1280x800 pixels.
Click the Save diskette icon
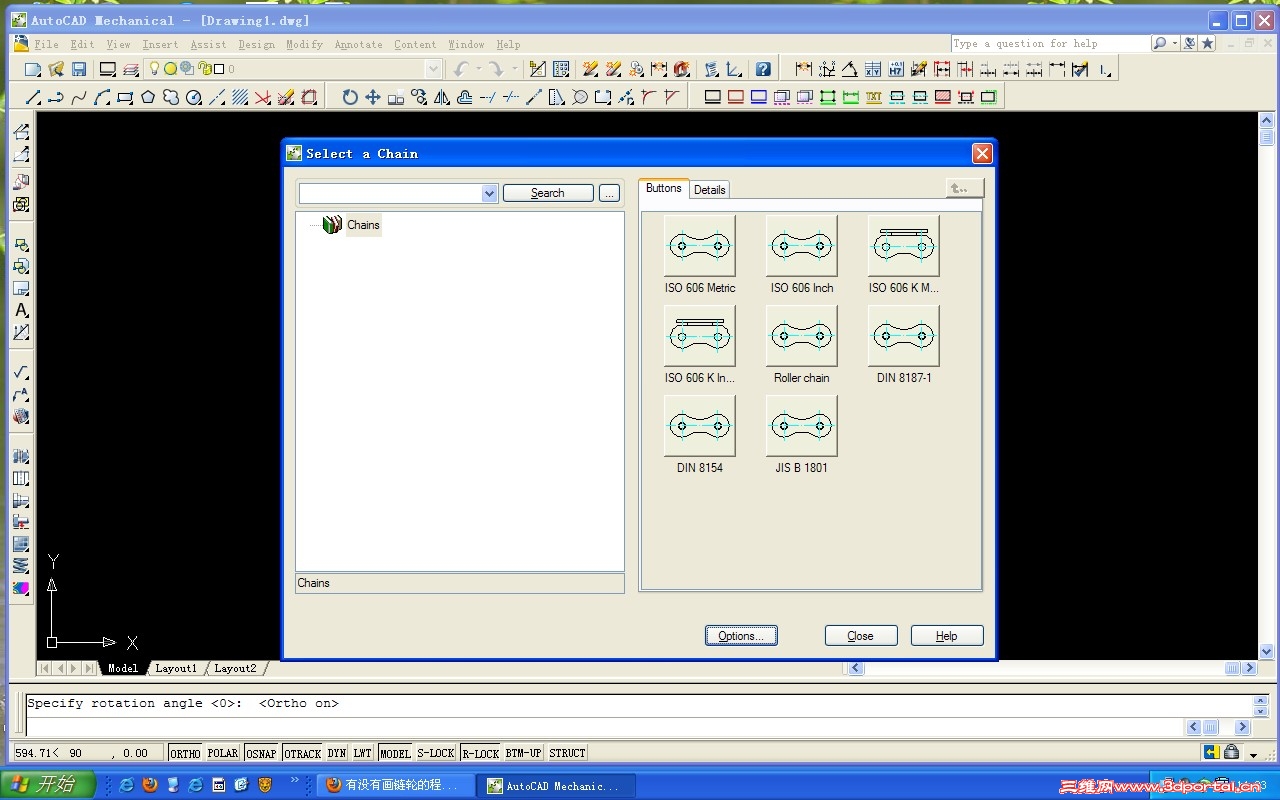point(79,70)
